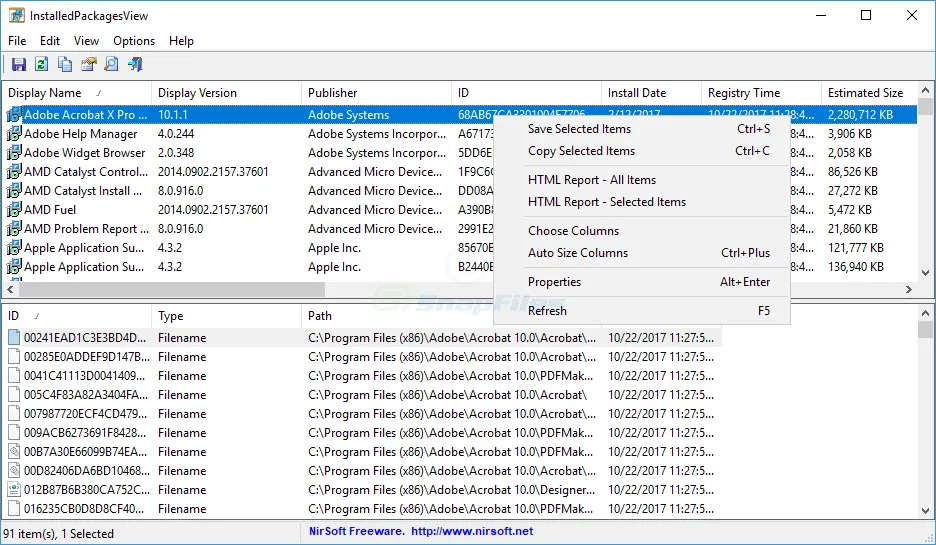Click the Refresh toolbar icon
The image size is (936, 545).
[x=41, y=64]
